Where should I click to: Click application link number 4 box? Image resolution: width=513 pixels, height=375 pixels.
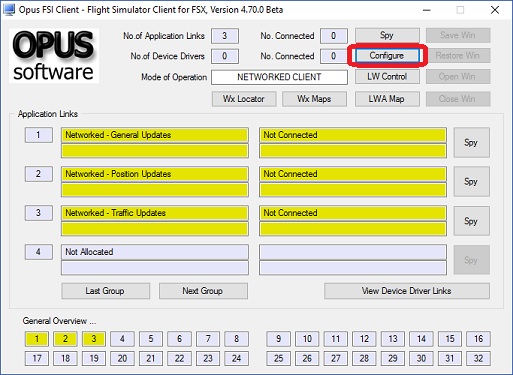click(x=39, y=252)
